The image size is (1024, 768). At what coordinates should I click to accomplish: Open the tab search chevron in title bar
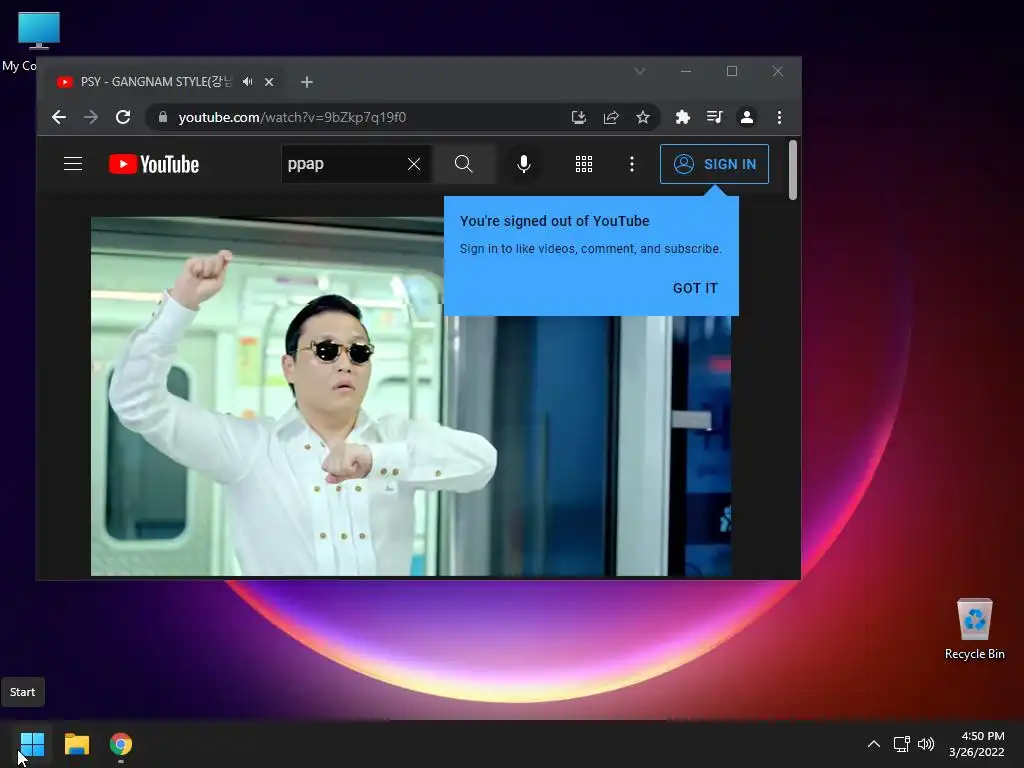coord(640,71)
